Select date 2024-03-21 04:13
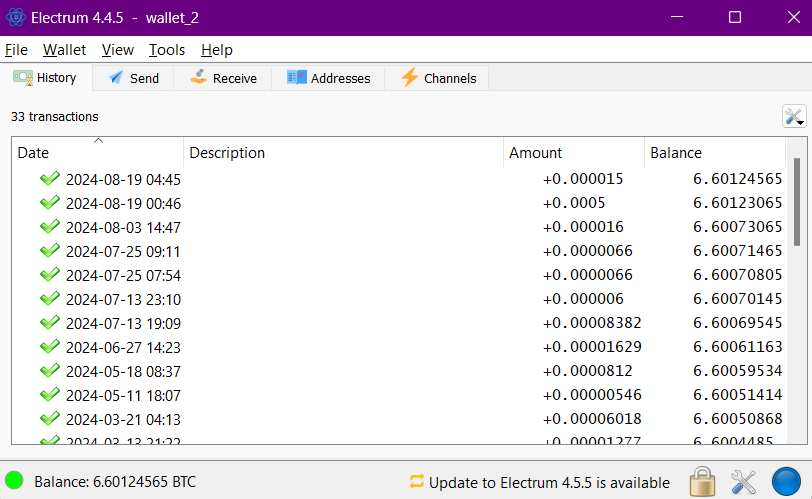Screen dimensions: 812x499 coord(123,419)
